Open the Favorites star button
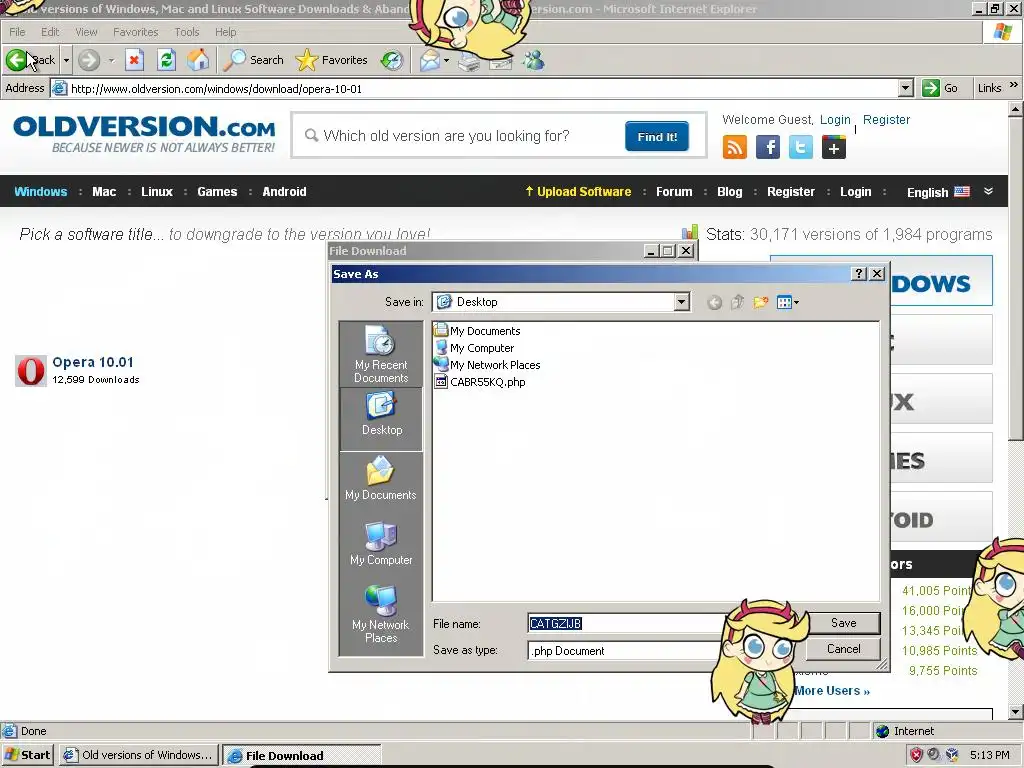Viewport: 1024px width, 768px height. click(x=331, y=60)
